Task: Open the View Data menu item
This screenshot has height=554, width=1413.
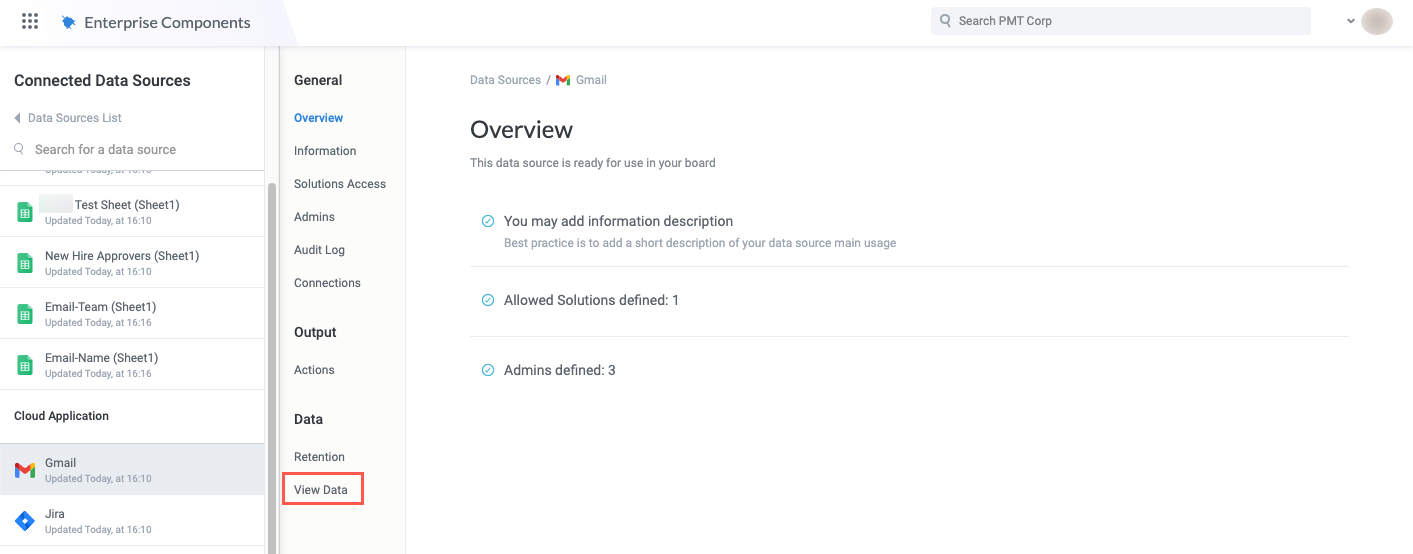Action: click(x=321, y=490)
